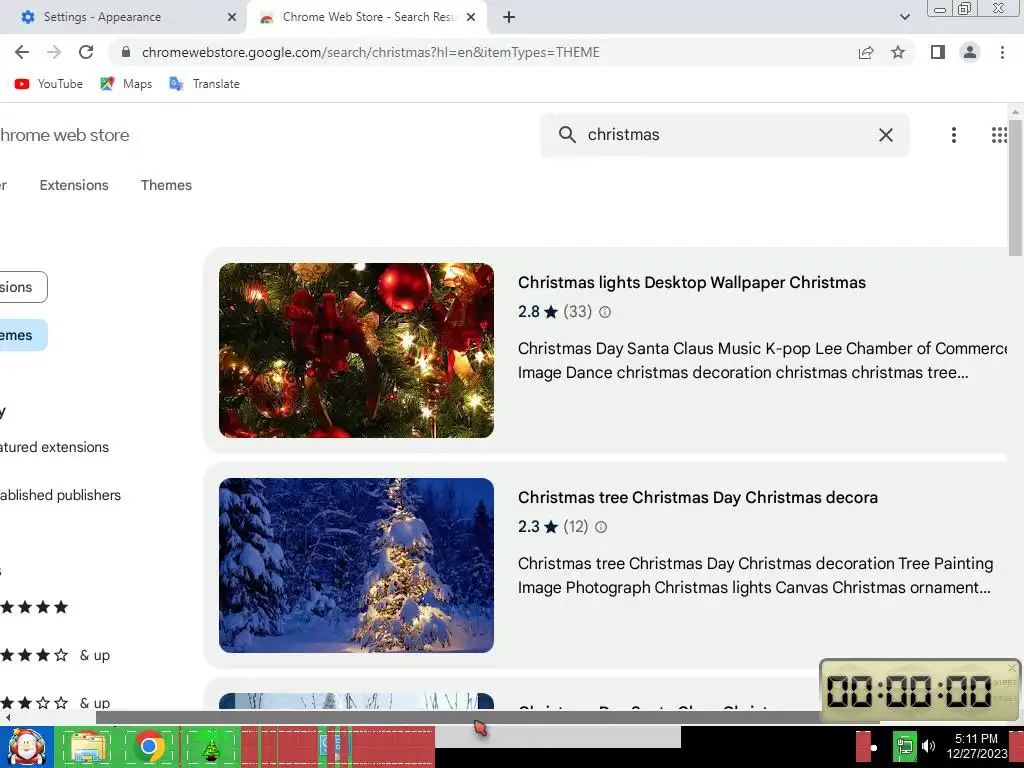Open the Google apps grid
This screenshot has width=1024, height=768.
click(999, 135)
